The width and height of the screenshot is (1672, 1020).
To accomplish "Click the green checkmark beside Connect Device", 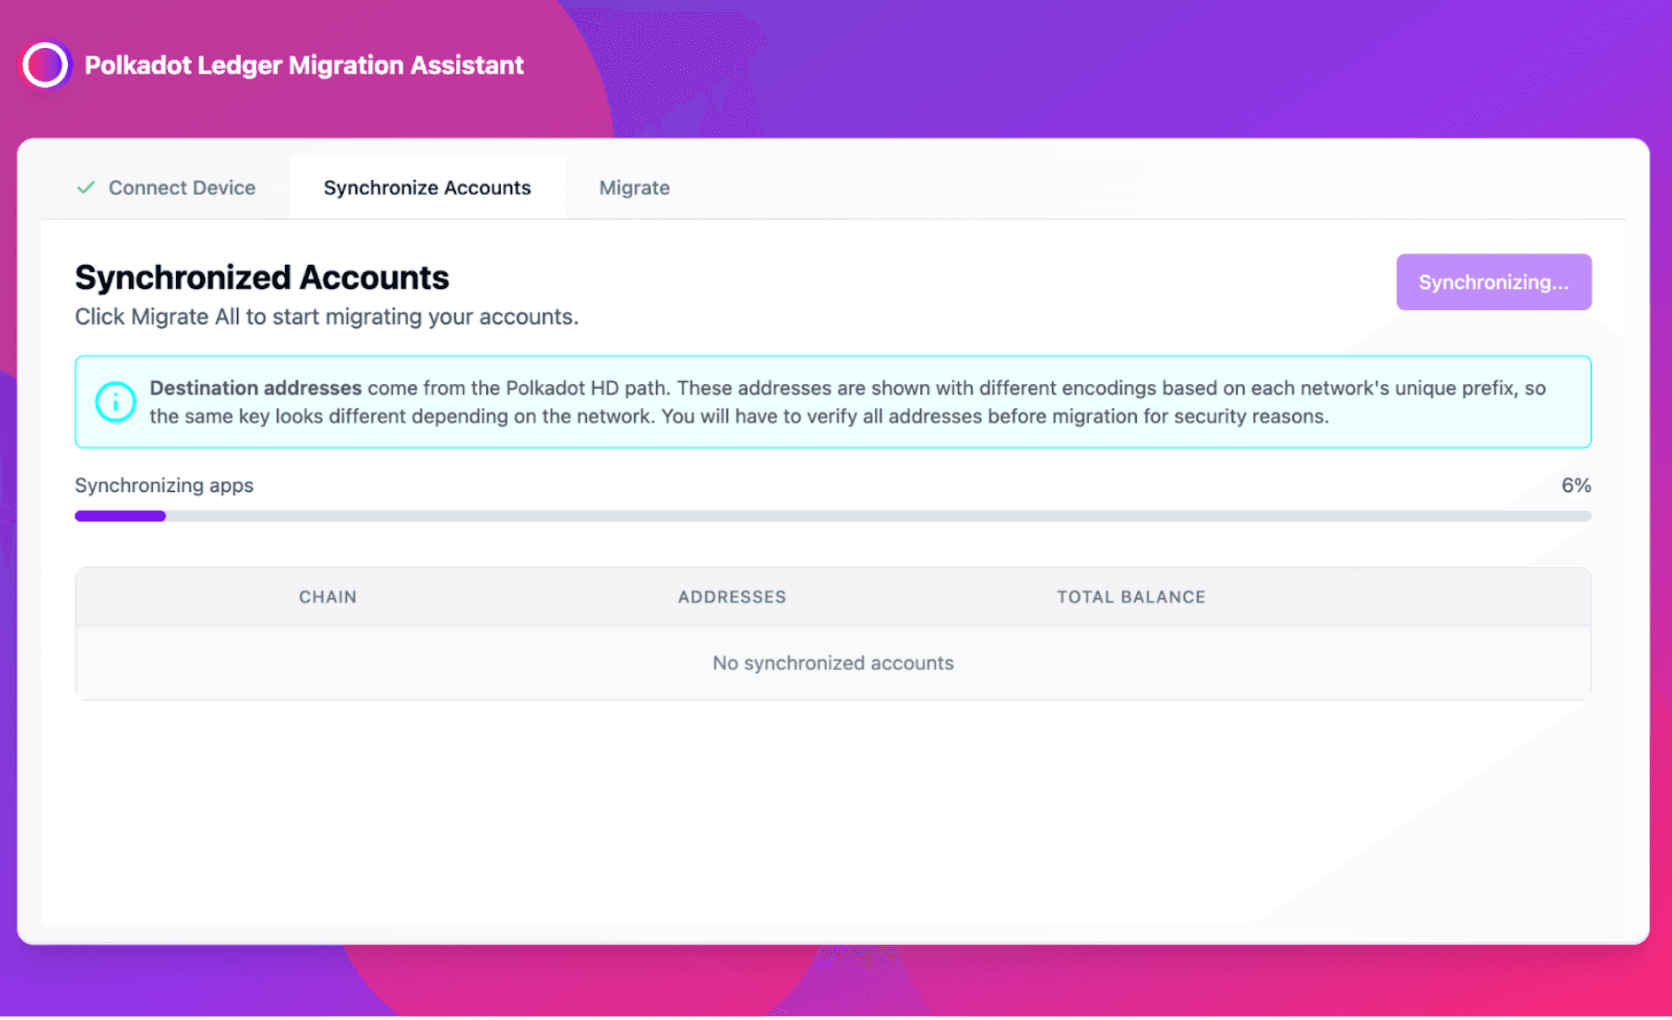I will point(86,188).
